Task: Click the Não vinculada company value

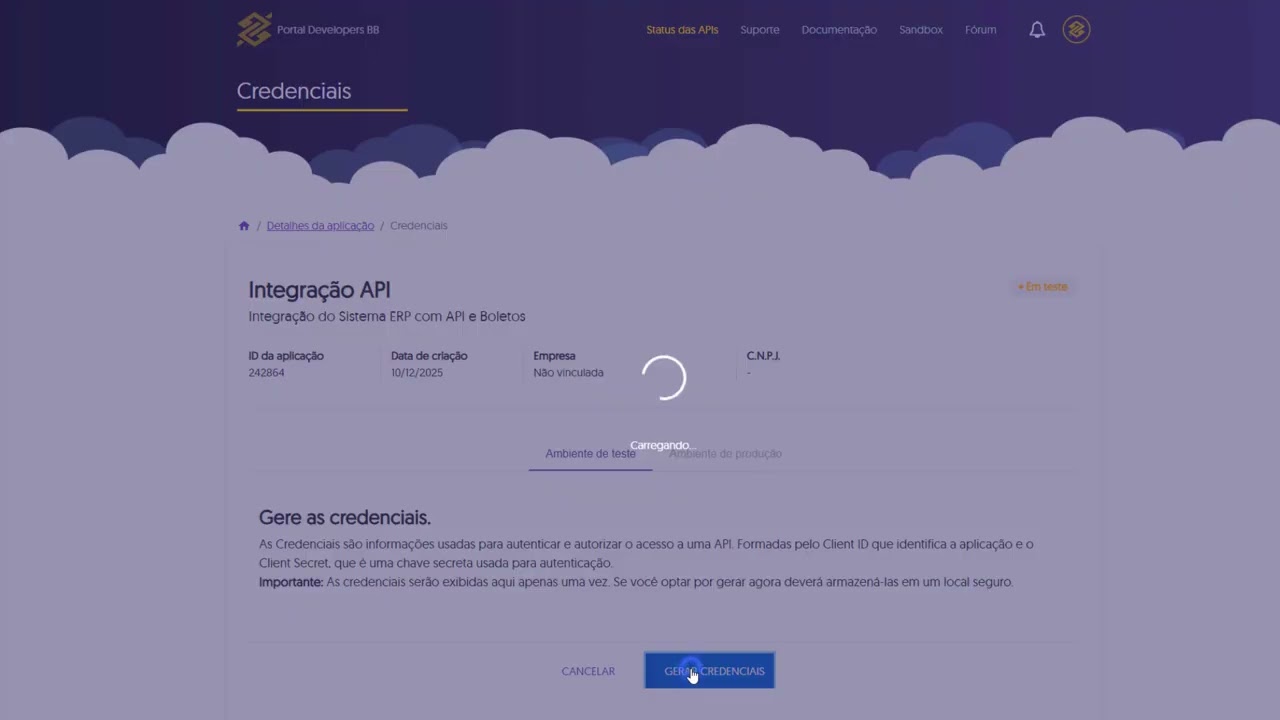Action: (568, 373)
